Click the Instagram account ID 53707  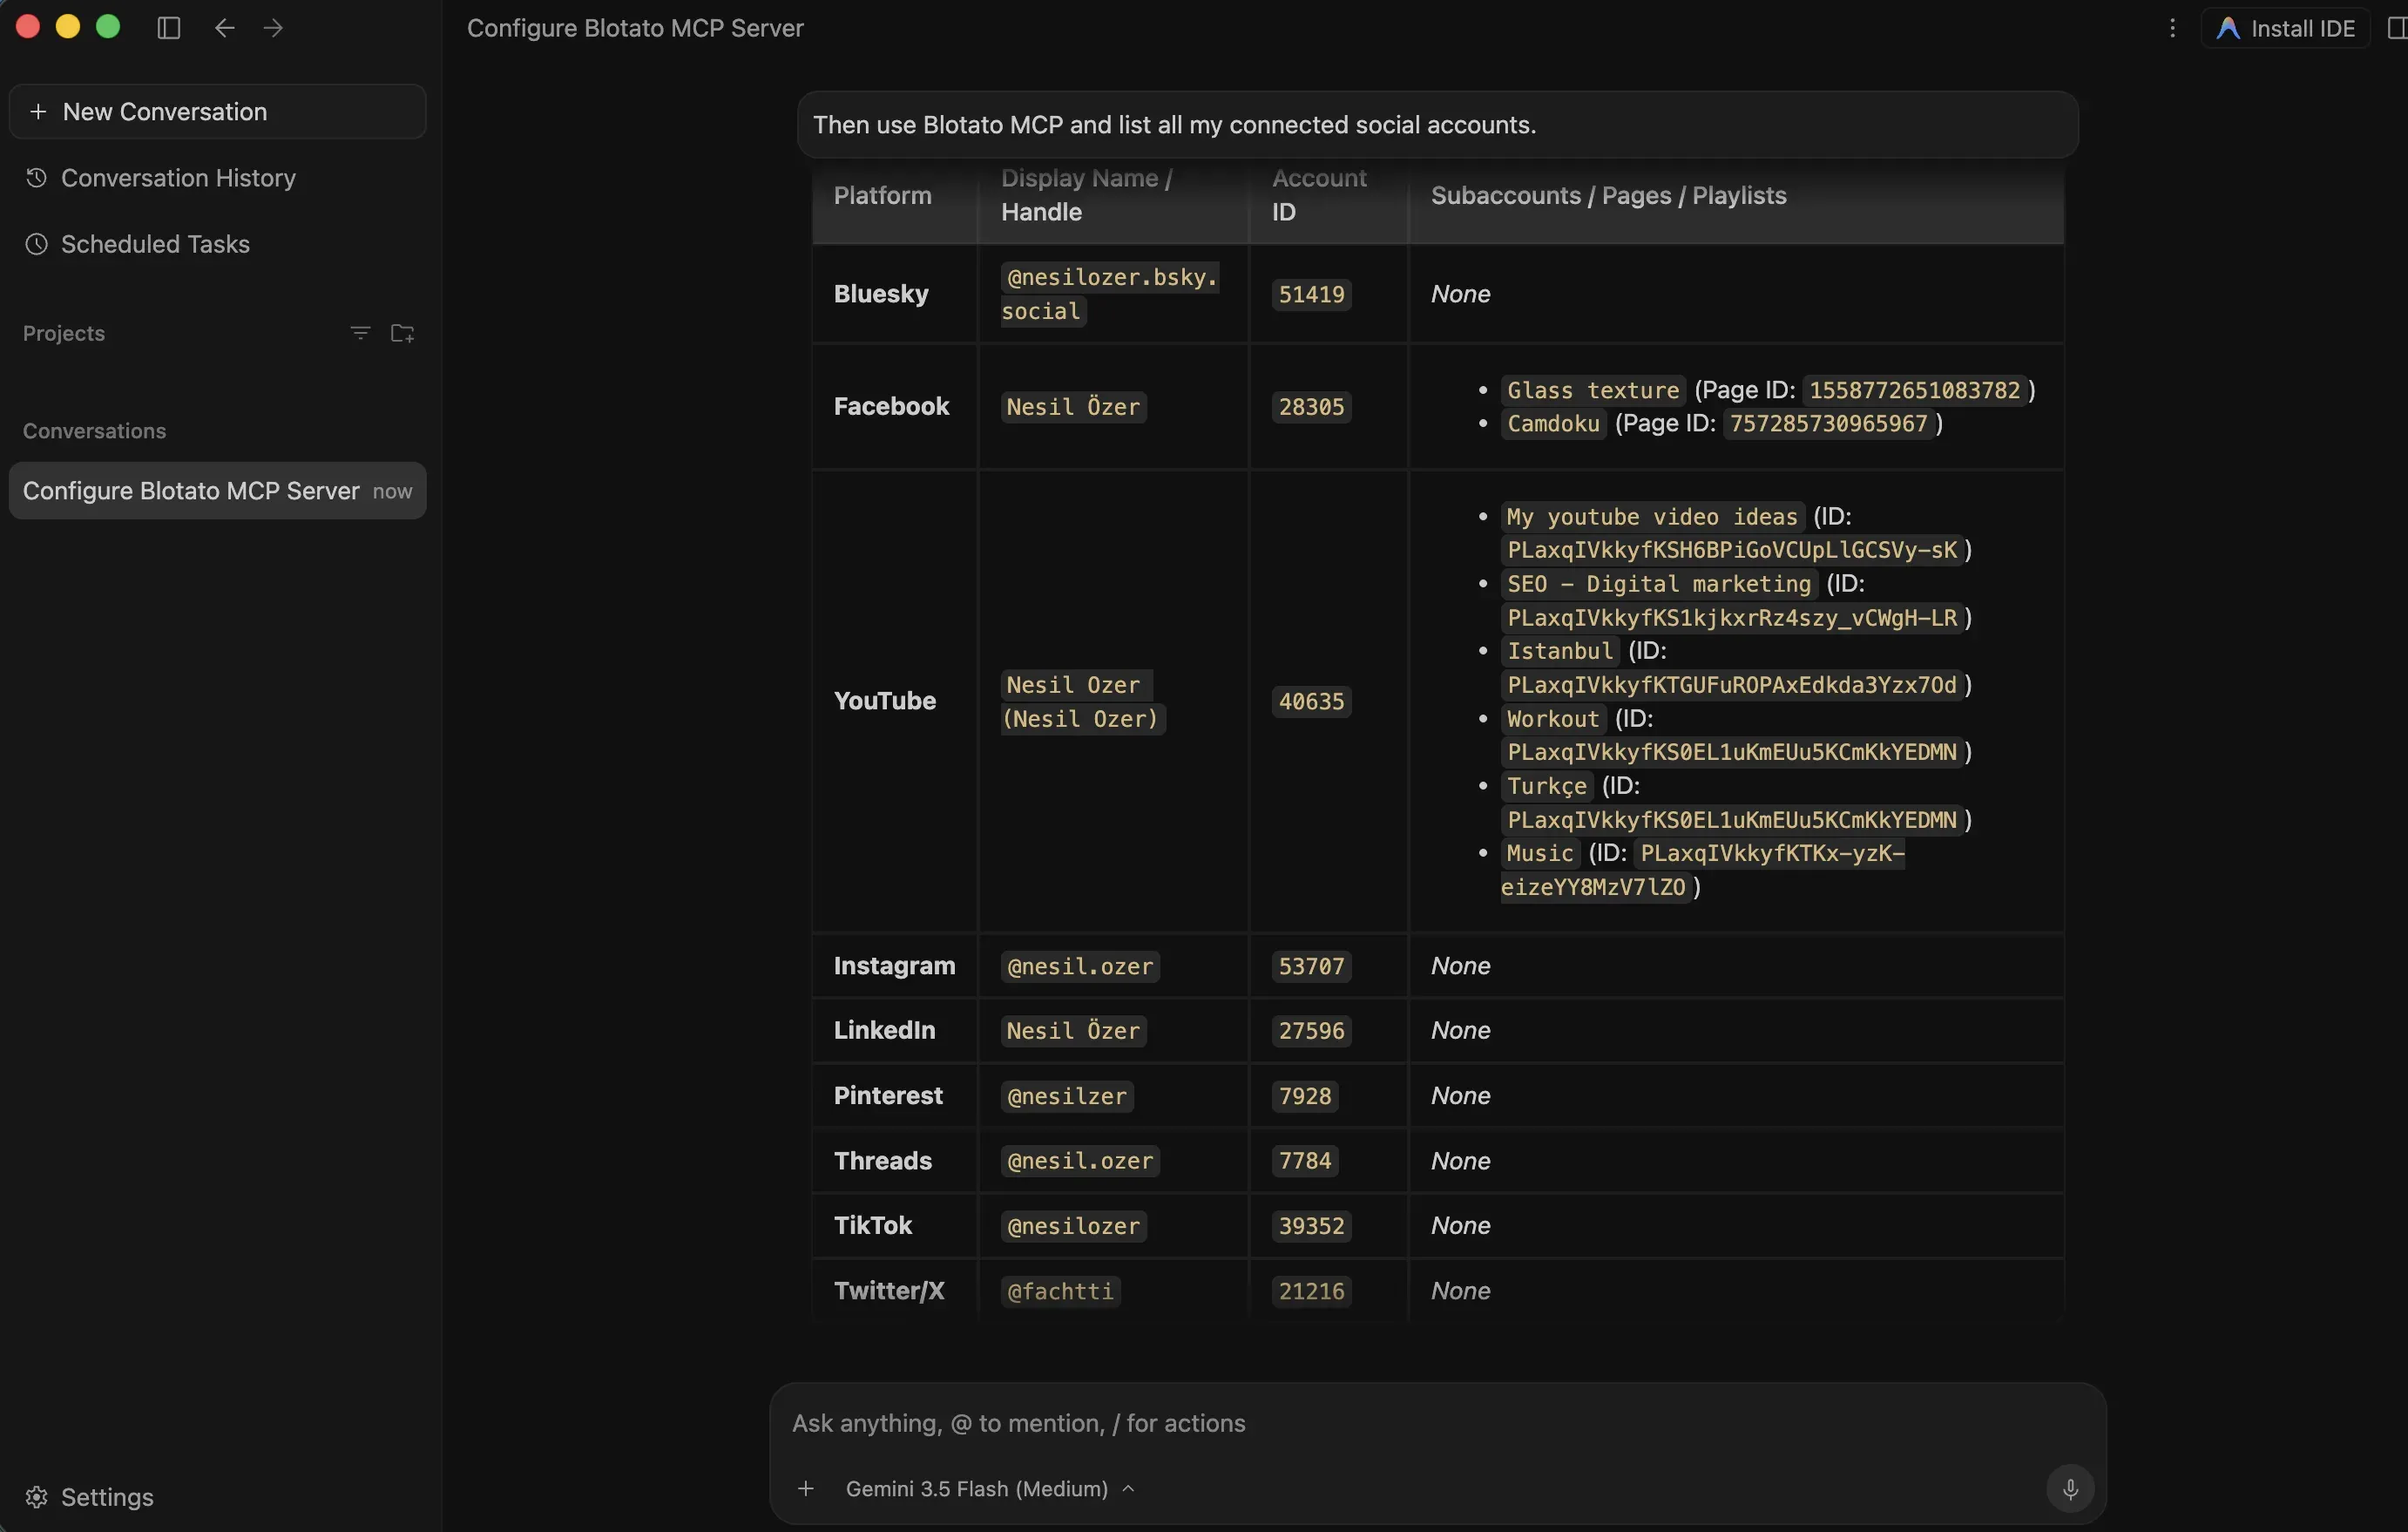tap(1311, 966)
